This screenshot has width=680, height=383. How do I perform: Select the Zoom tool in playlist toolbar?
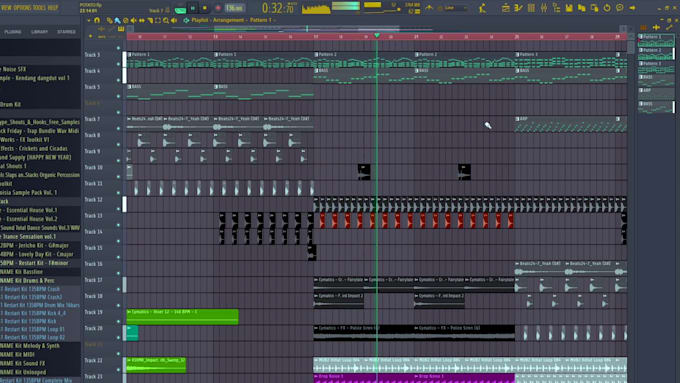pyautogui.click(x=166, y=20)
